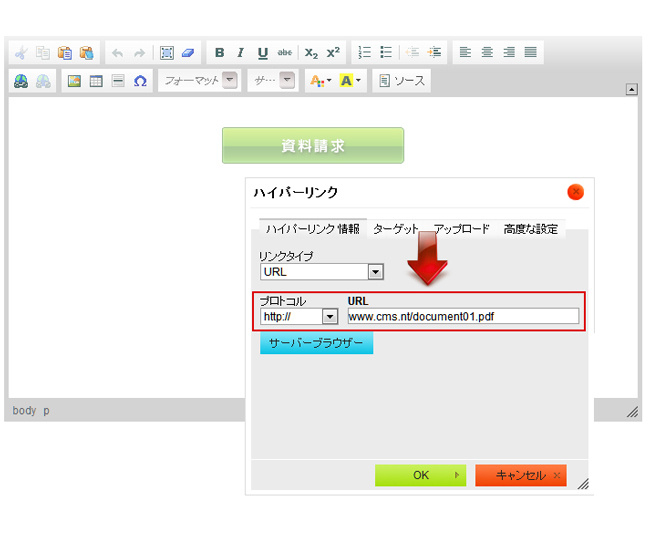650x547 pixels.
Task: Insert a table using the toolbar icon
Action: [96, 81]
